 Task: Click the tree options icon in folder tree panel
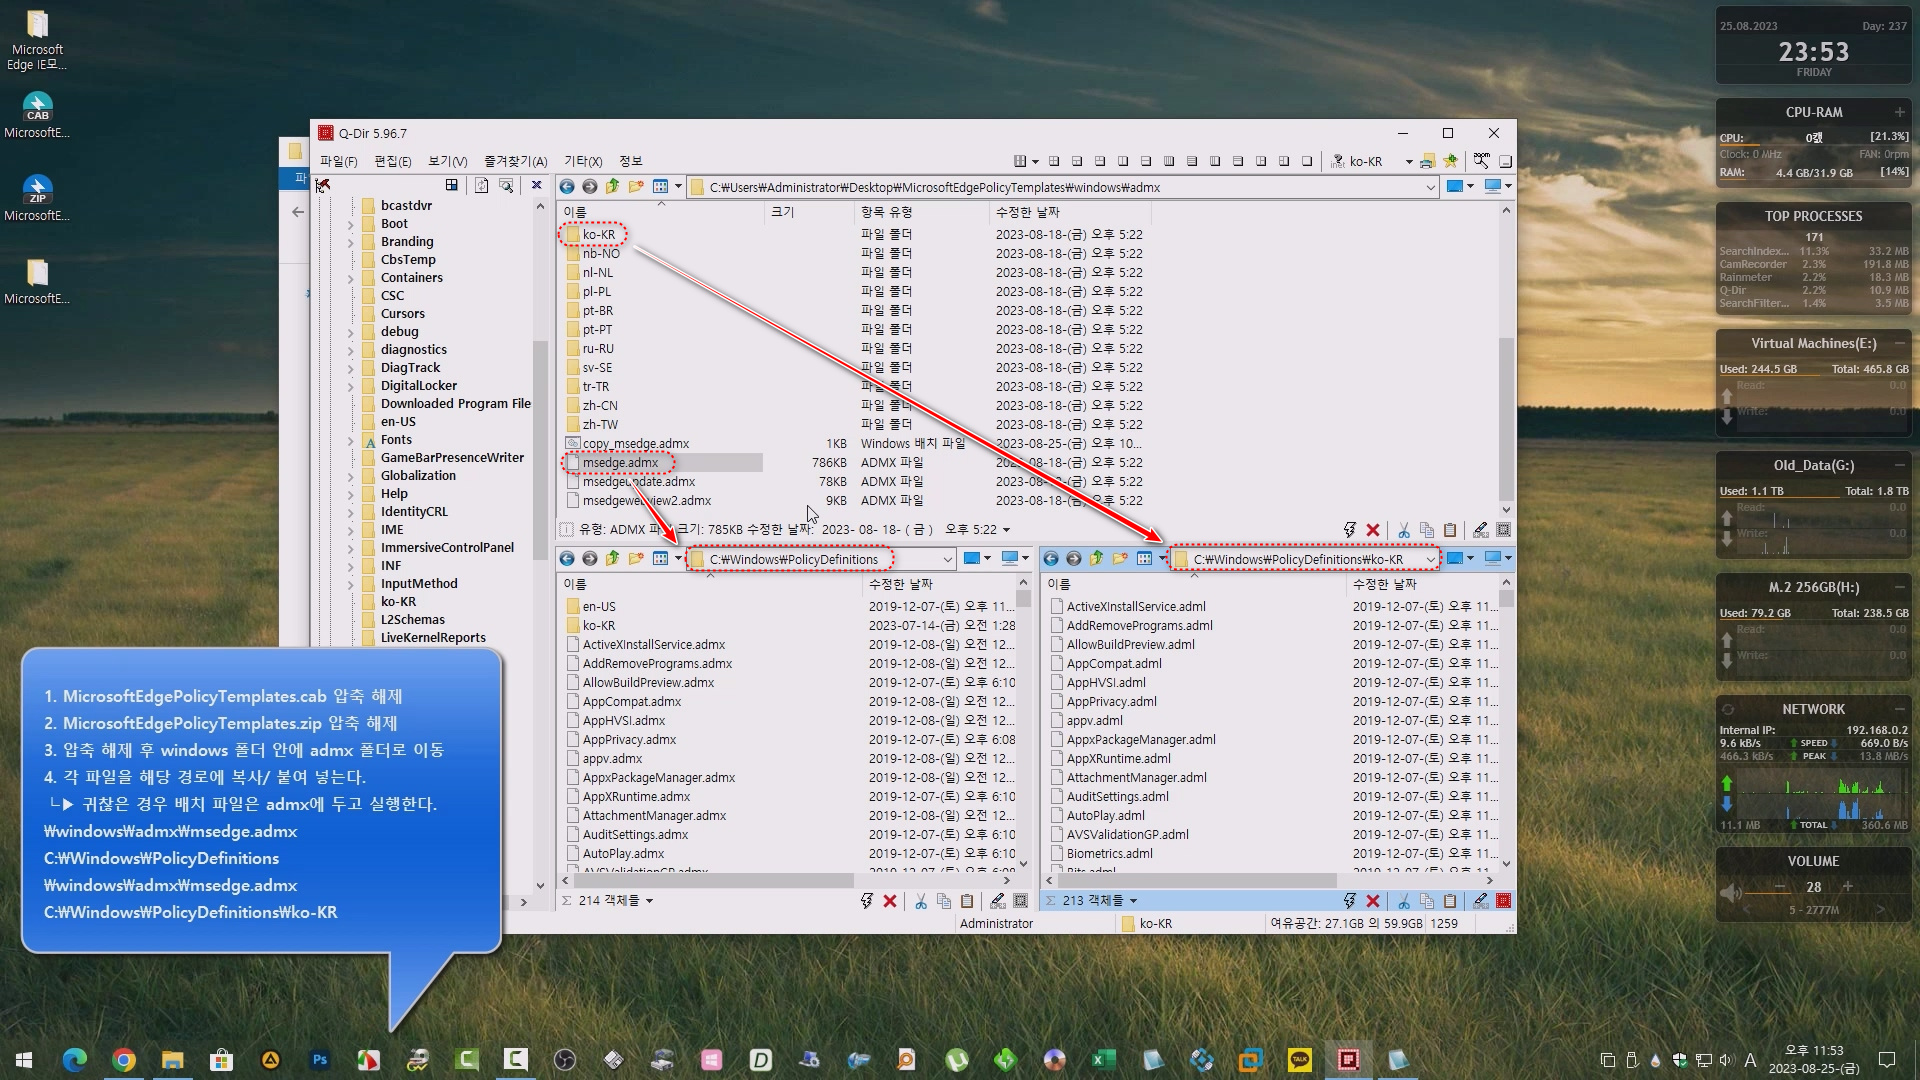pos(323,186)
